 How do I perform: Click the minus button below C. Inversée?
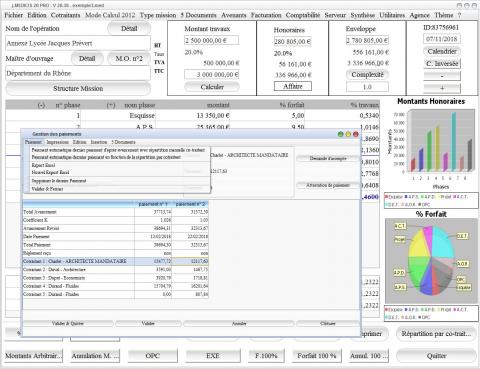tap(442, 76)
